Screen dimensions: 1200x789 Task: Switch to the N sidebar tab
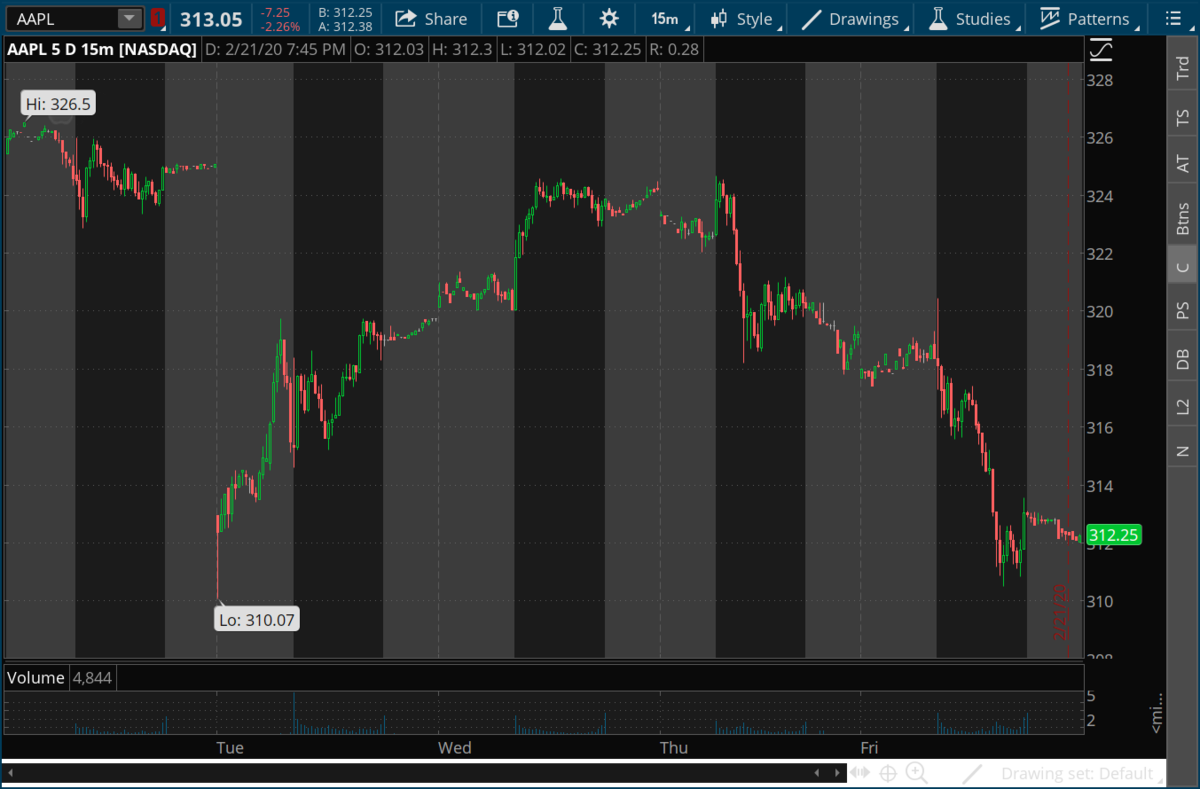click(x=1182, y=451)
